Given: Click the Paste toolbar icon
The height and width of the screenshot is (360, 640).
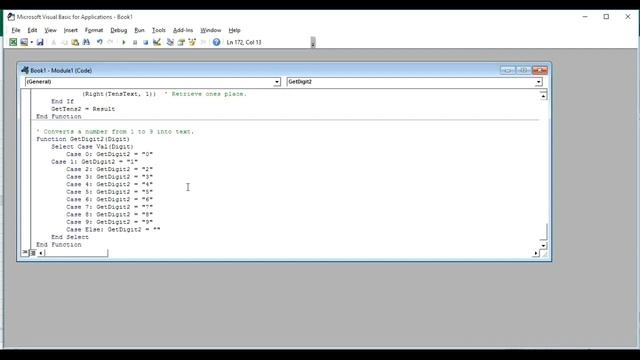Looking at the screenshot, I should point(75,42).
